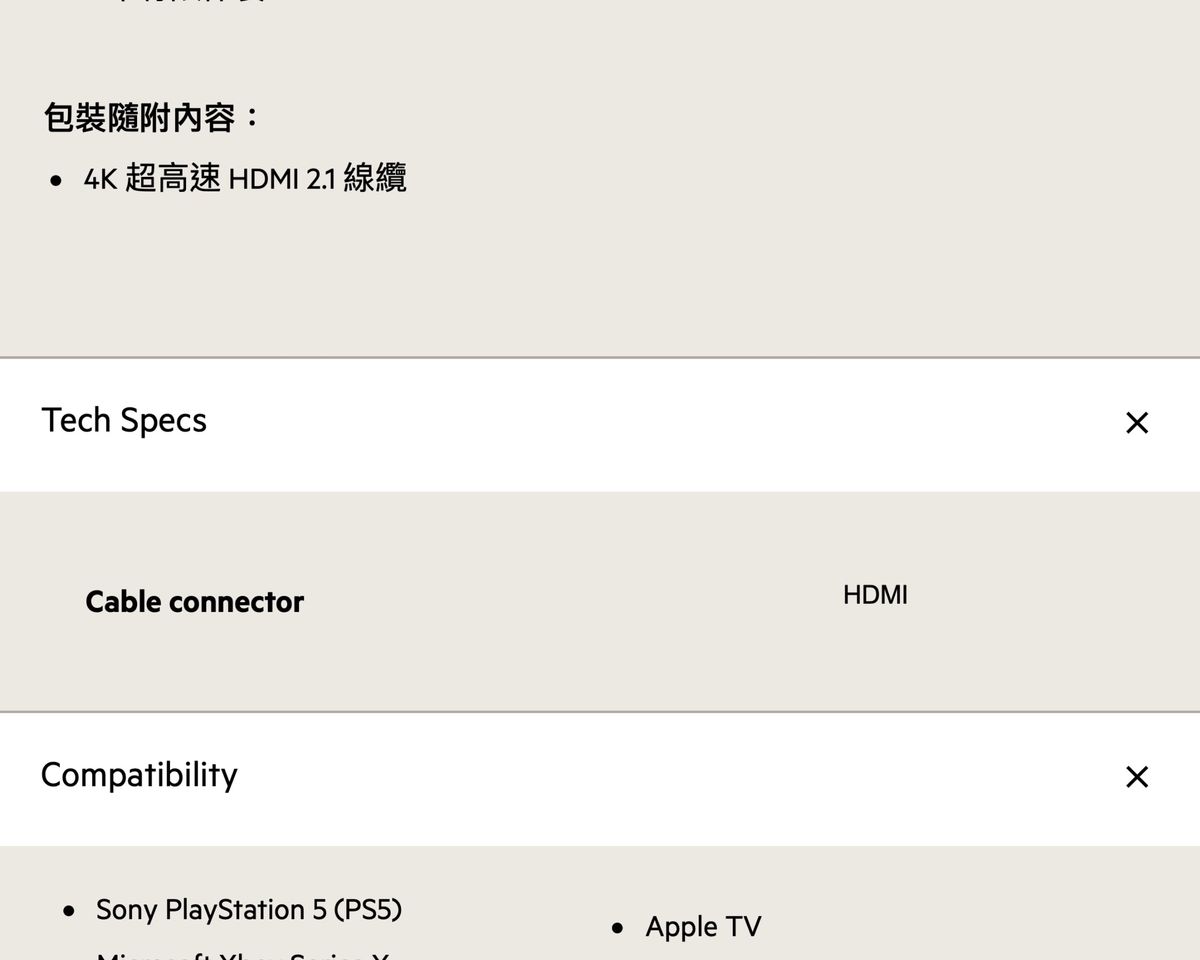This screenshot has height=960, width=1200.
Task: Select the Cable connector spec label
Action: pyautogui.click(x=194, y=602)
